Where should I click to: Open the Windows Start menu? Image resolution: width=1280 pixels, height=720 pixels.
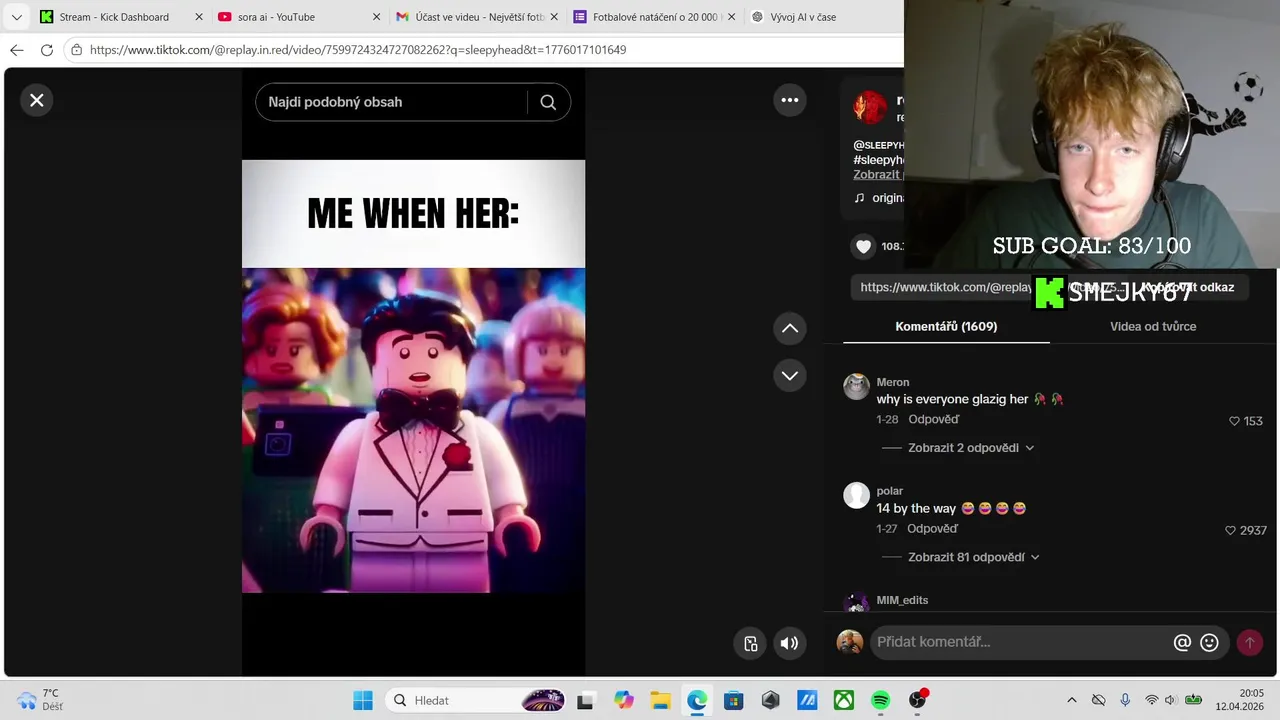(363, 700)
